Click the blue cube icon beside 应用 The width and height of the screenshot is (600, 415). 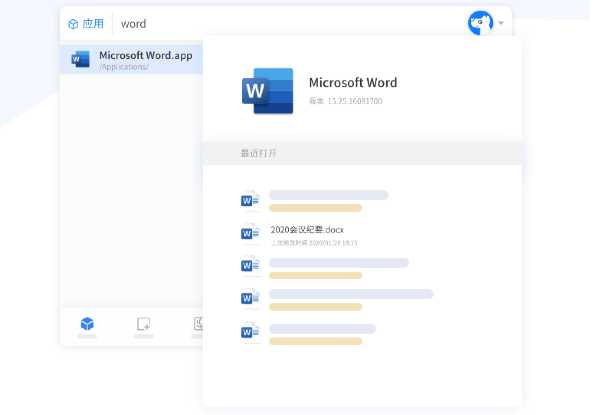tap(73, 24)
